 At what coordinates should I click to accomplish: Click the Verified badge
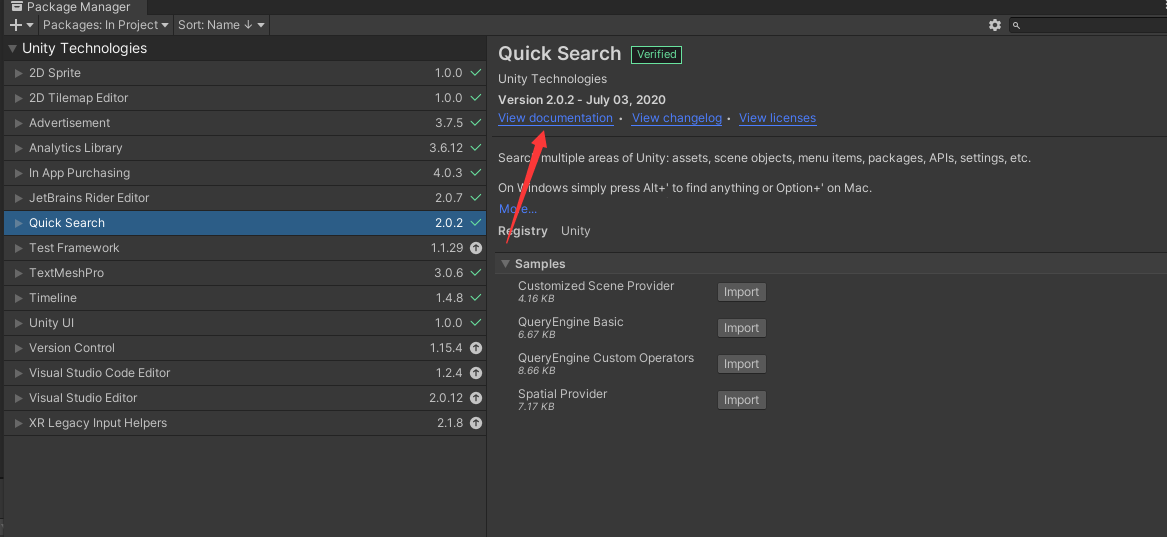(656, 54)
